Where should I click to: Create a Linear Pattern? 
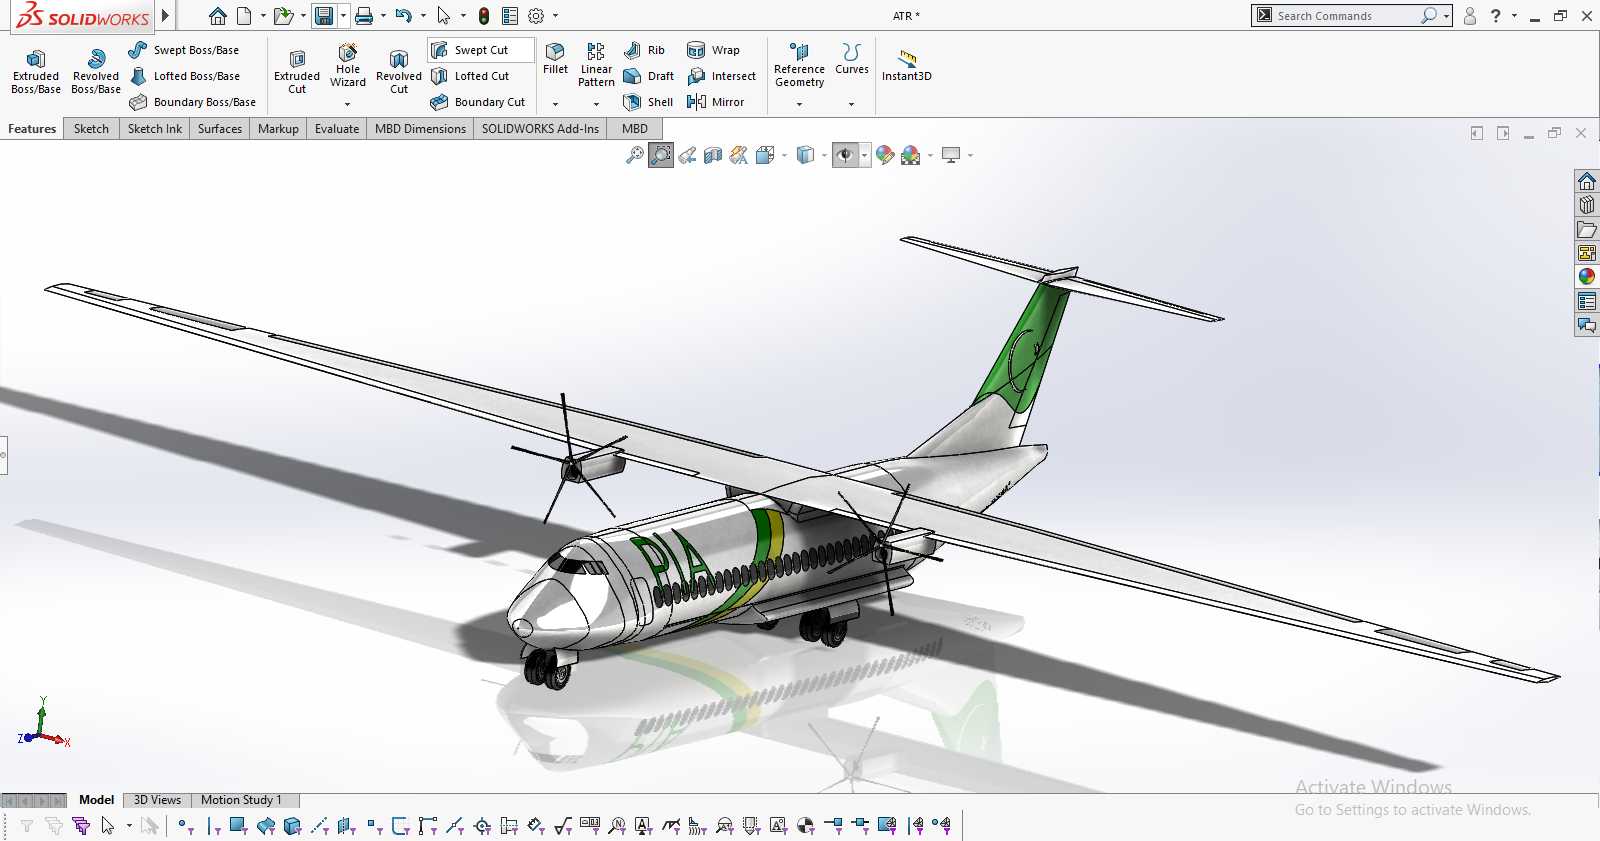point(596,65)
